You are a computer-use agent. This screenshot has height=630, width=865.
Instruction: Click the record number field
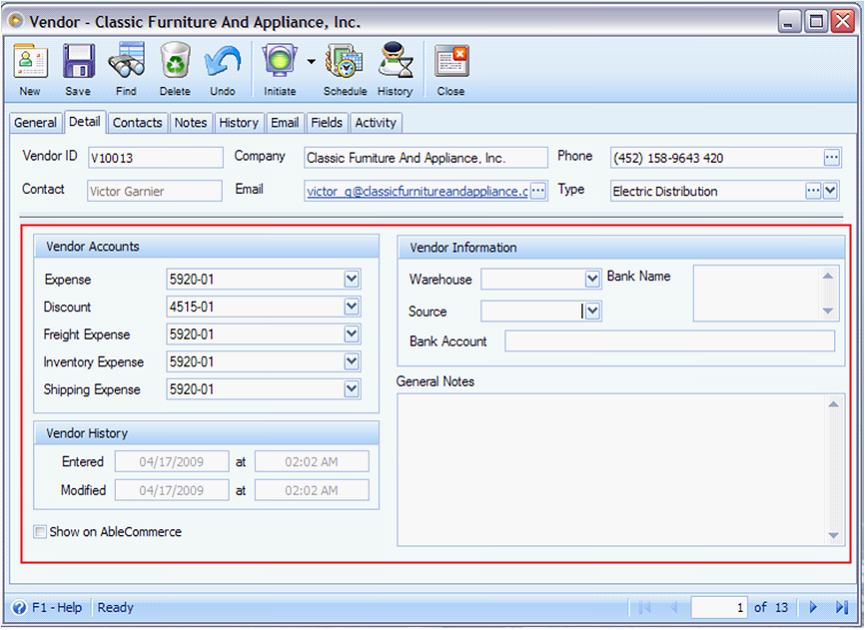[x=719, y=607]
